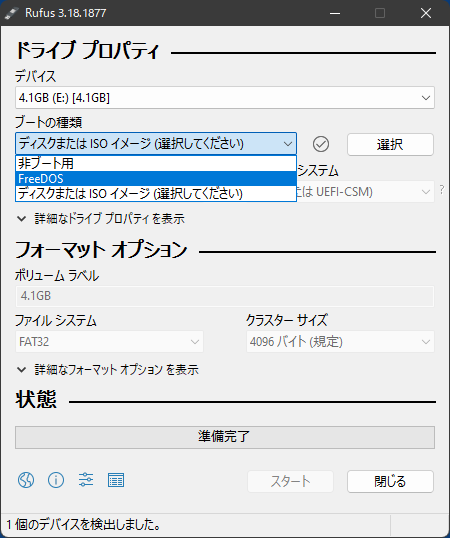Open the FAT32 file system dropdown

pos(109,342)
